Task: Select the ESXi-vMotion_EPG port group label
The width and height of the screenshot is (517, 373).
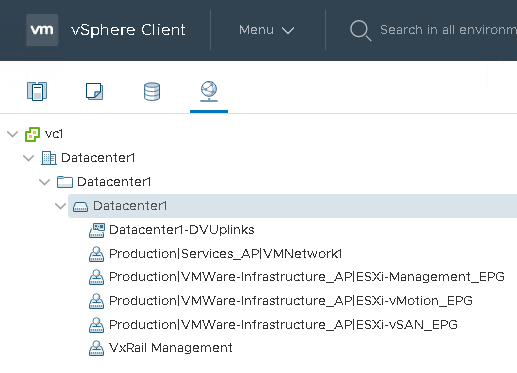Action: click(291, 301)
